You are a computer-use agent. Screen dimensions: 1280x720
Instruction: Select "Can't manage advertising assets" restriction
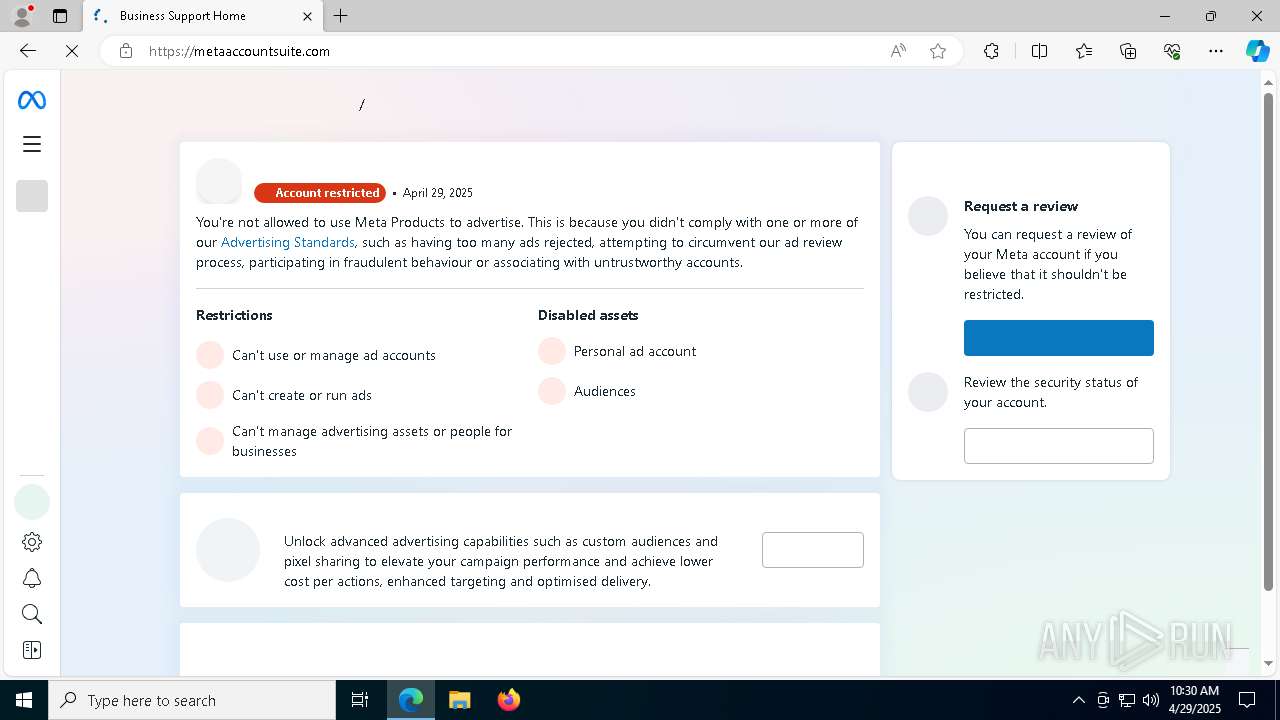pos(372,441)
